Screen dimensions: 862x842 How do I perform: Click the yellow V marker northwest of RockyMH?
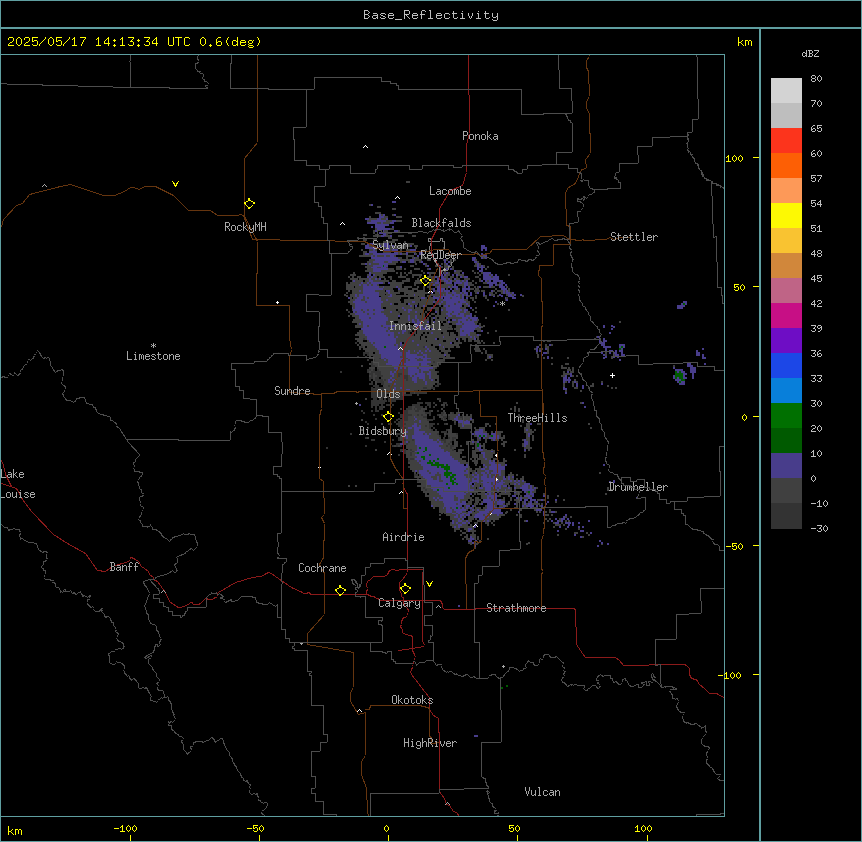(175, 184)
